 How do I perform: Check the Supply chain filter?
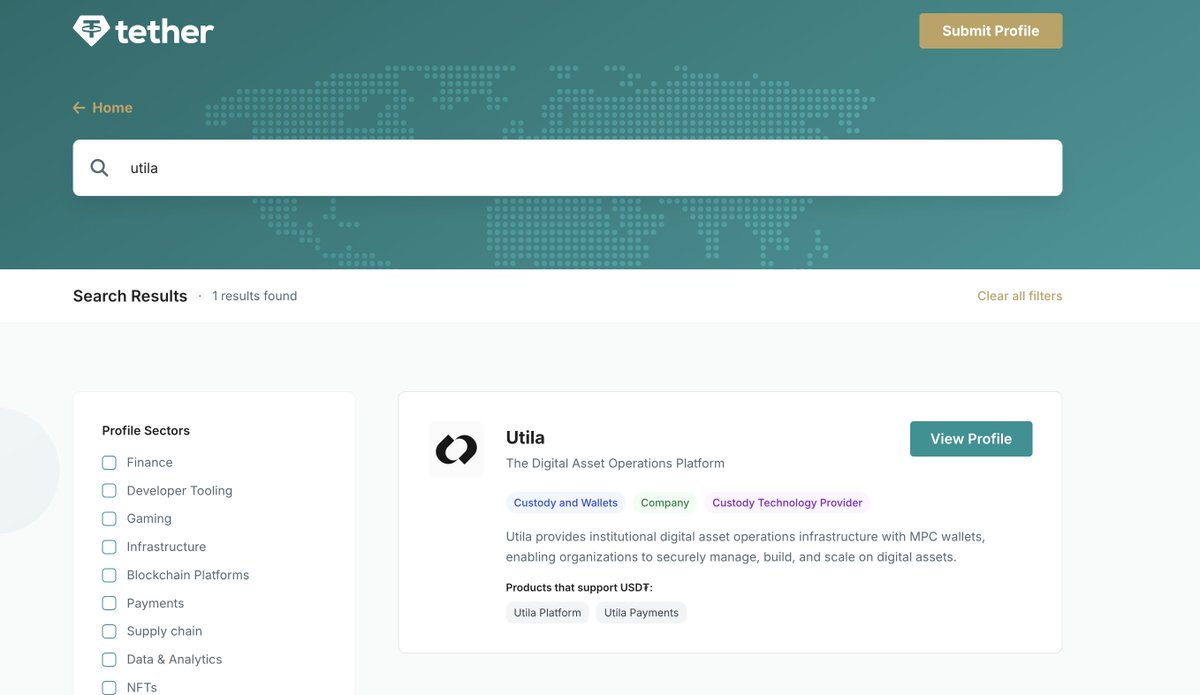[109, 631]
